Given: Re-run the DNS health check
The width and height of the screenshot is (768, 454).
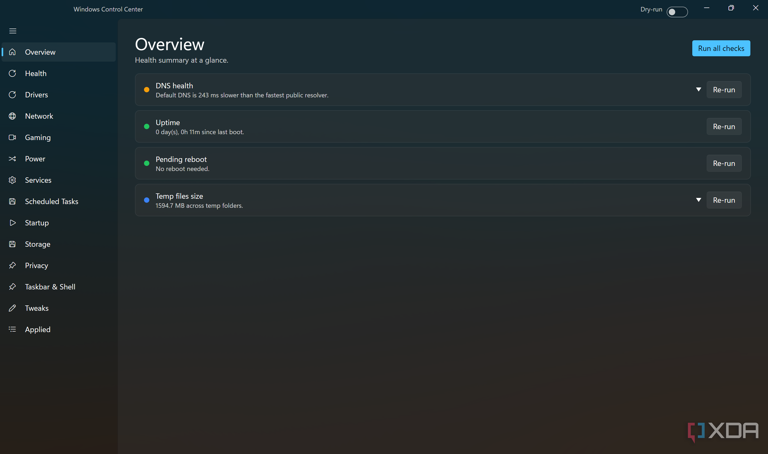Looking at the screenshot, I should 724,90.
